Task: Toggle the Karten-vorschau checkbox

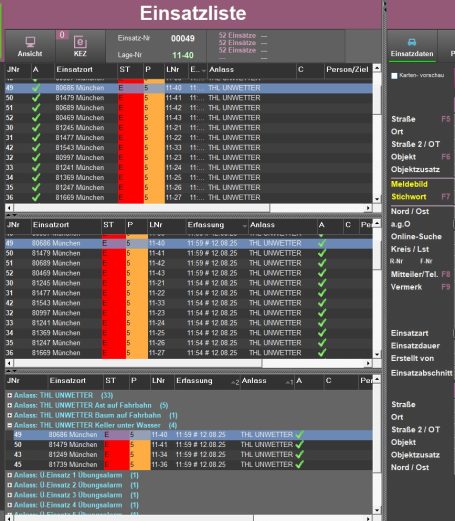Action: coord(394,76)
